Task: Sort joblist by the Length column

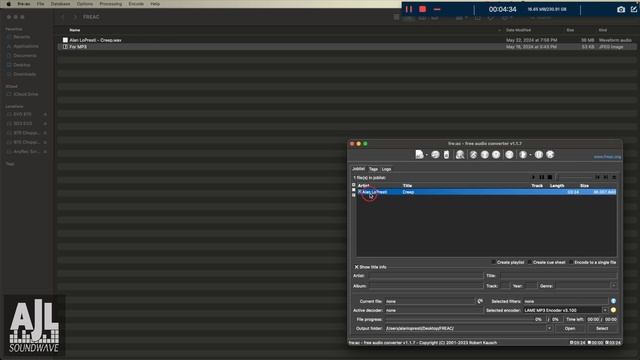Action: 557,185
